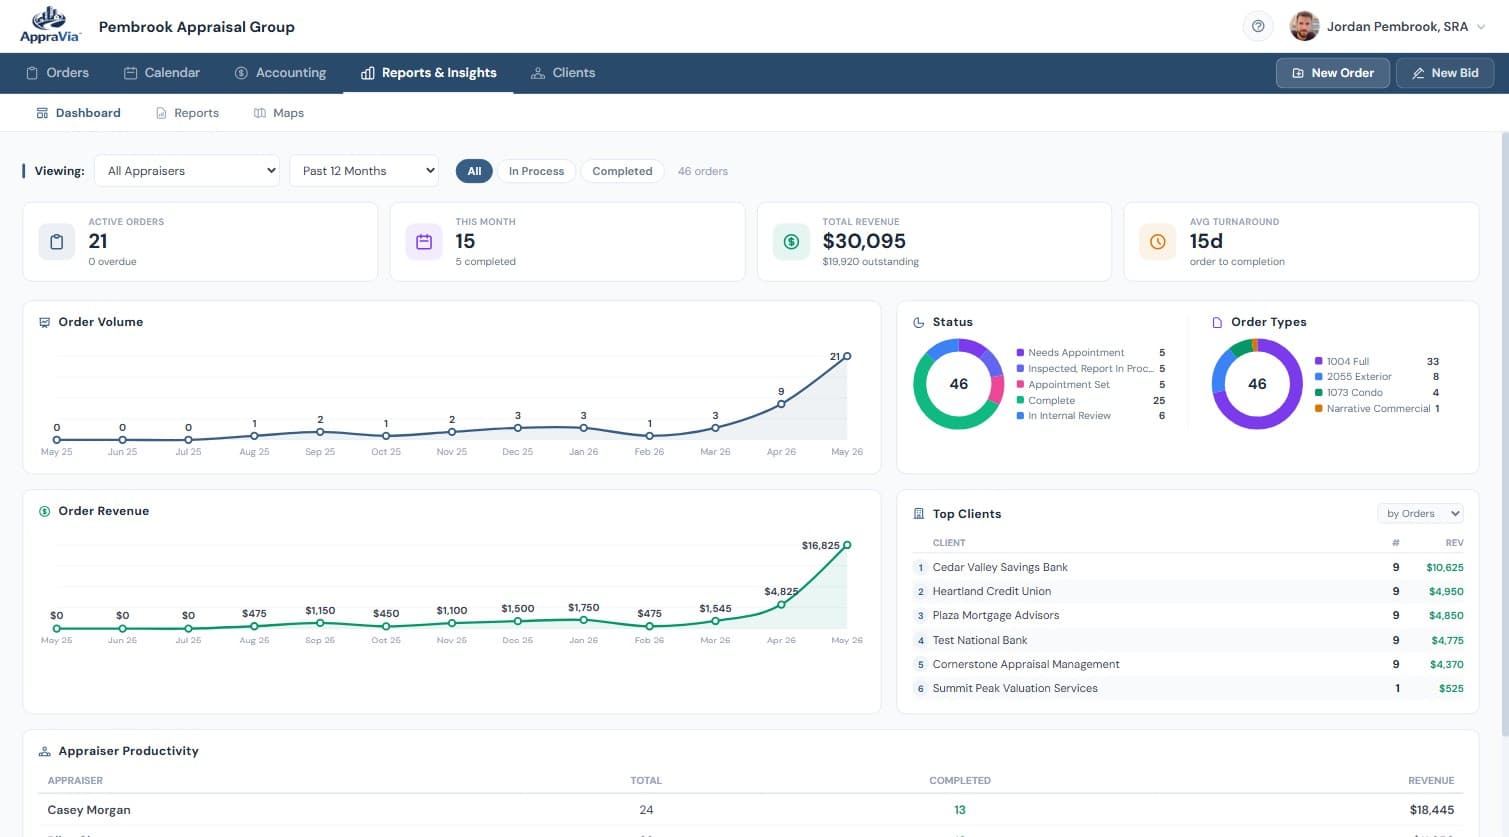
Task: Select the All filter pill
Action: pos(474,171)
